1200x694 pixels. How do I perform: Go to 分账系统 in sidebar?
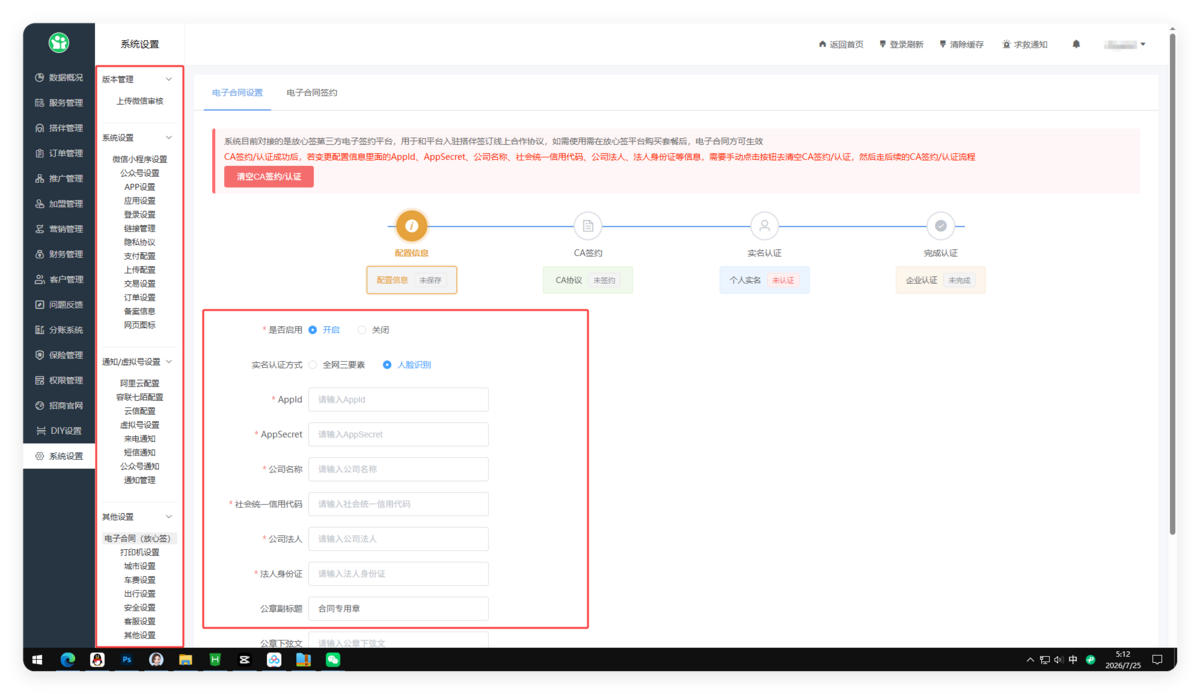[59, 330]
